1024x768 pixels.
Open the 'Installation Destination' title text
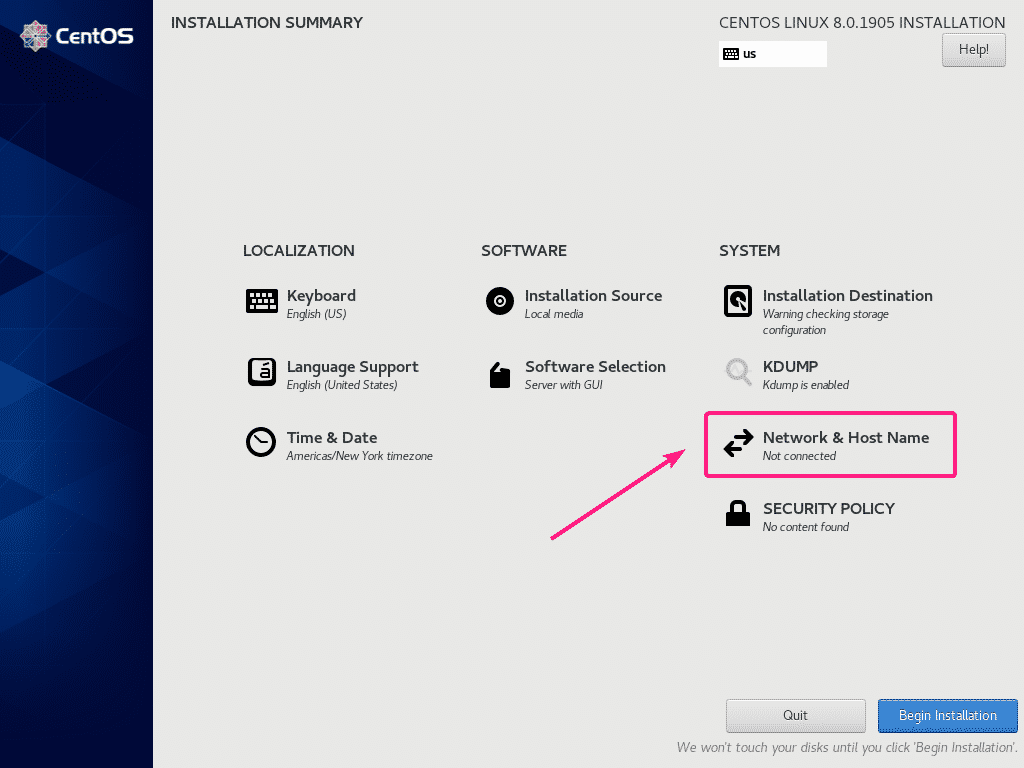847,295
